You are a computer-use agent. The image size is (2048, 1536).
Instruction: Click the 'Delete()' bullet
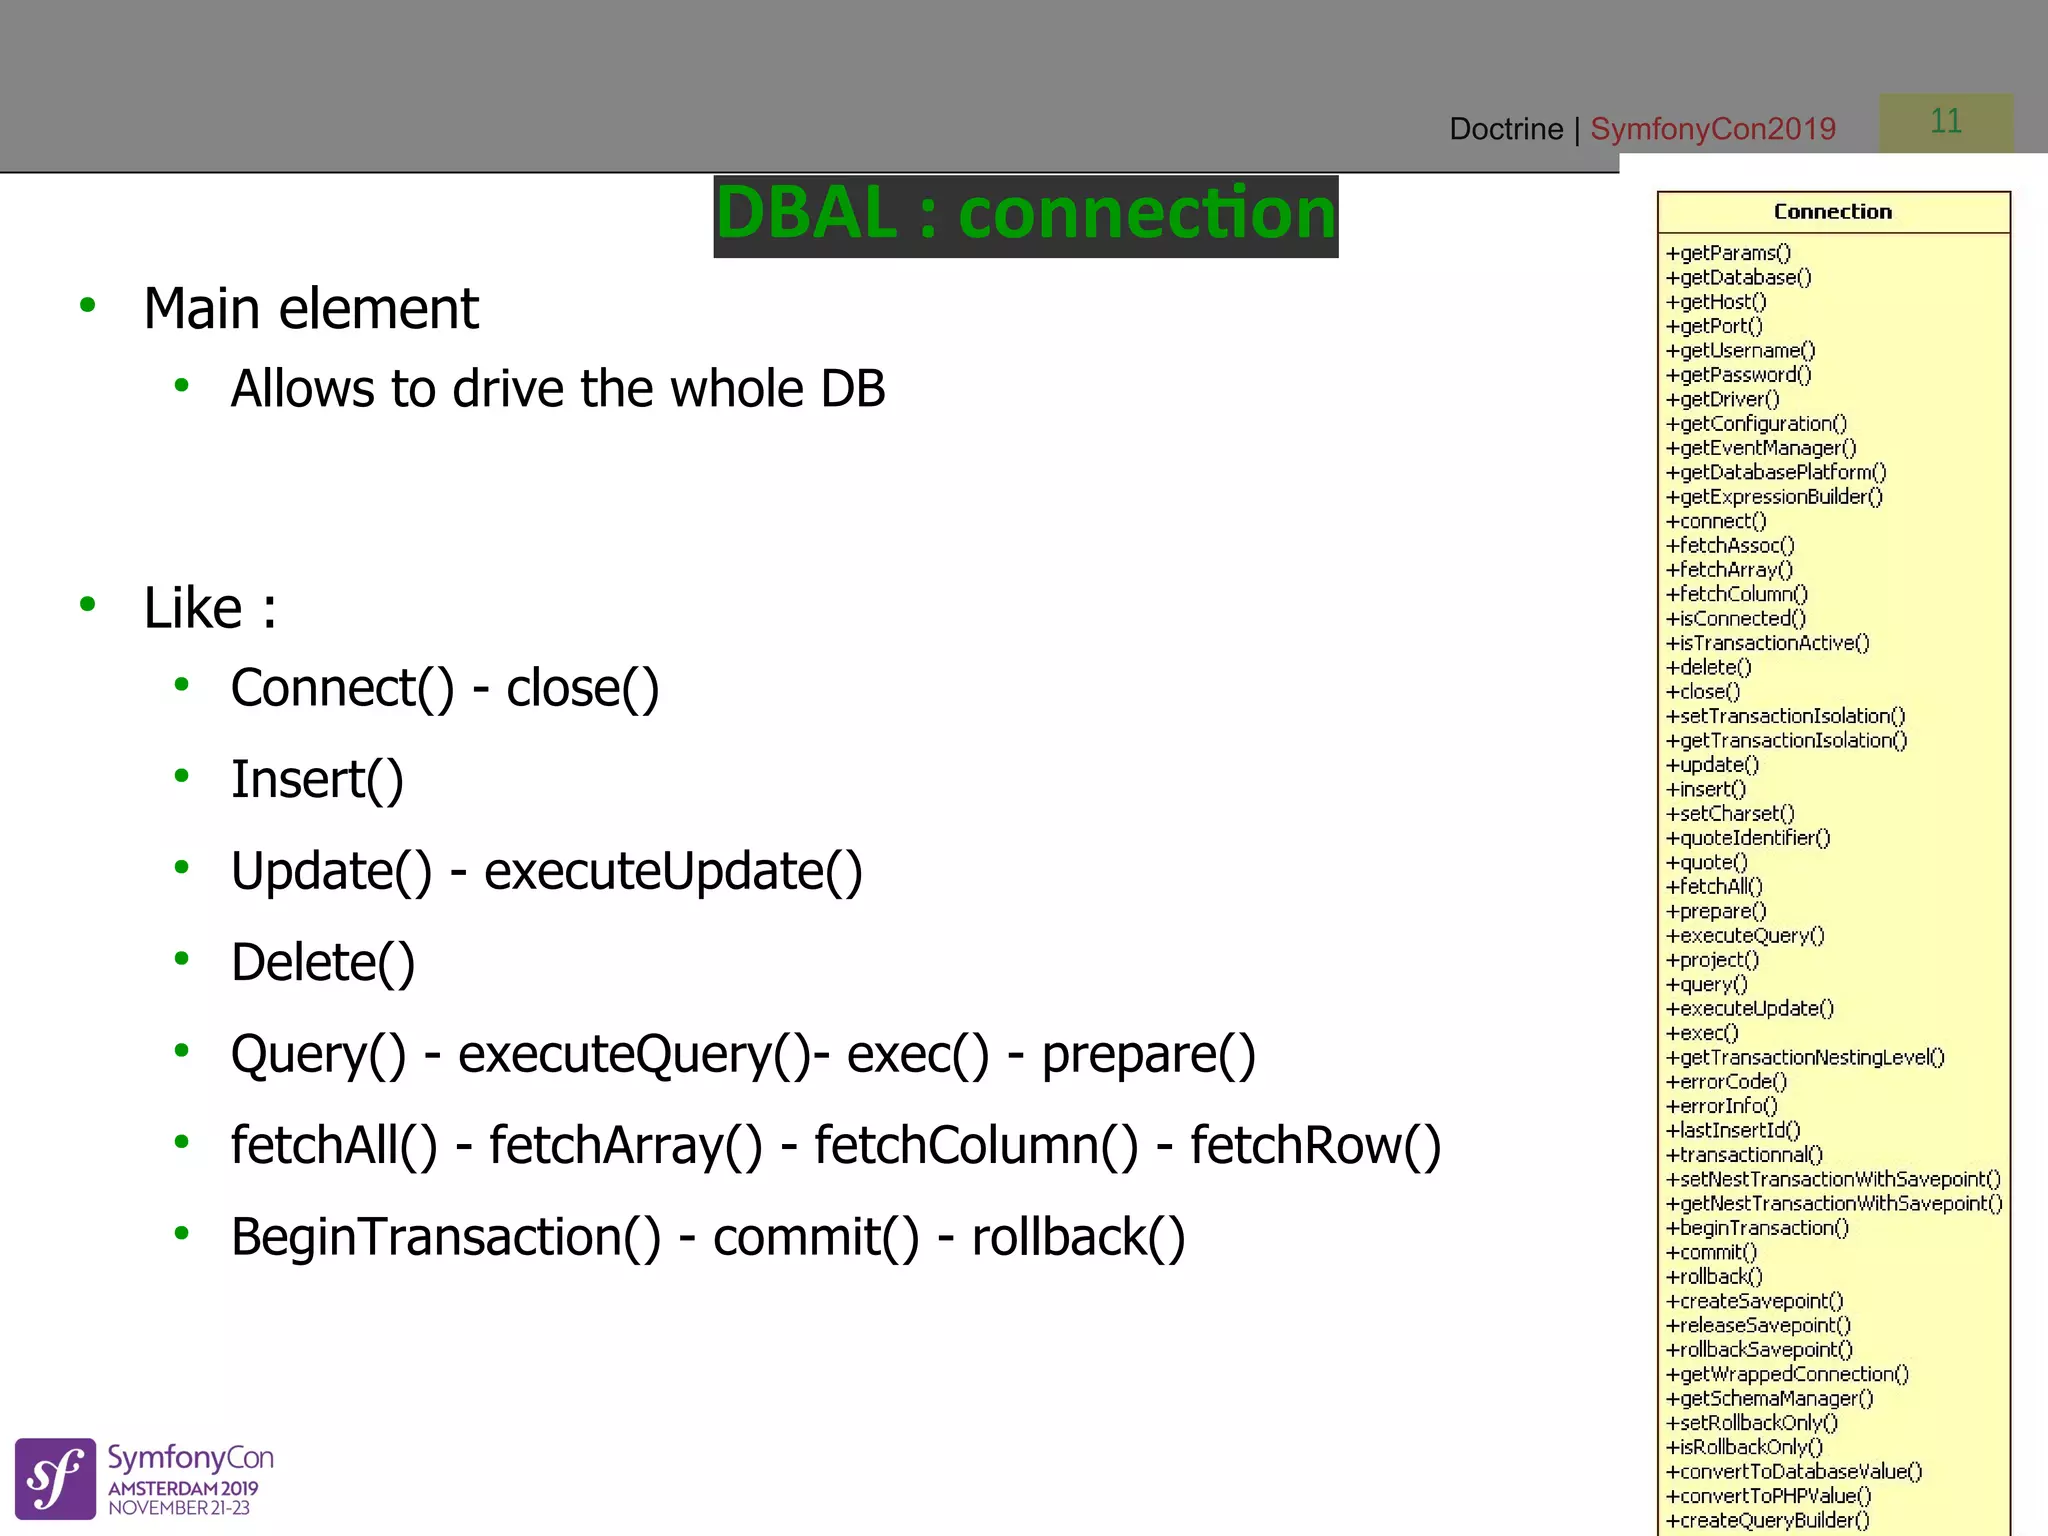(322, 962)
